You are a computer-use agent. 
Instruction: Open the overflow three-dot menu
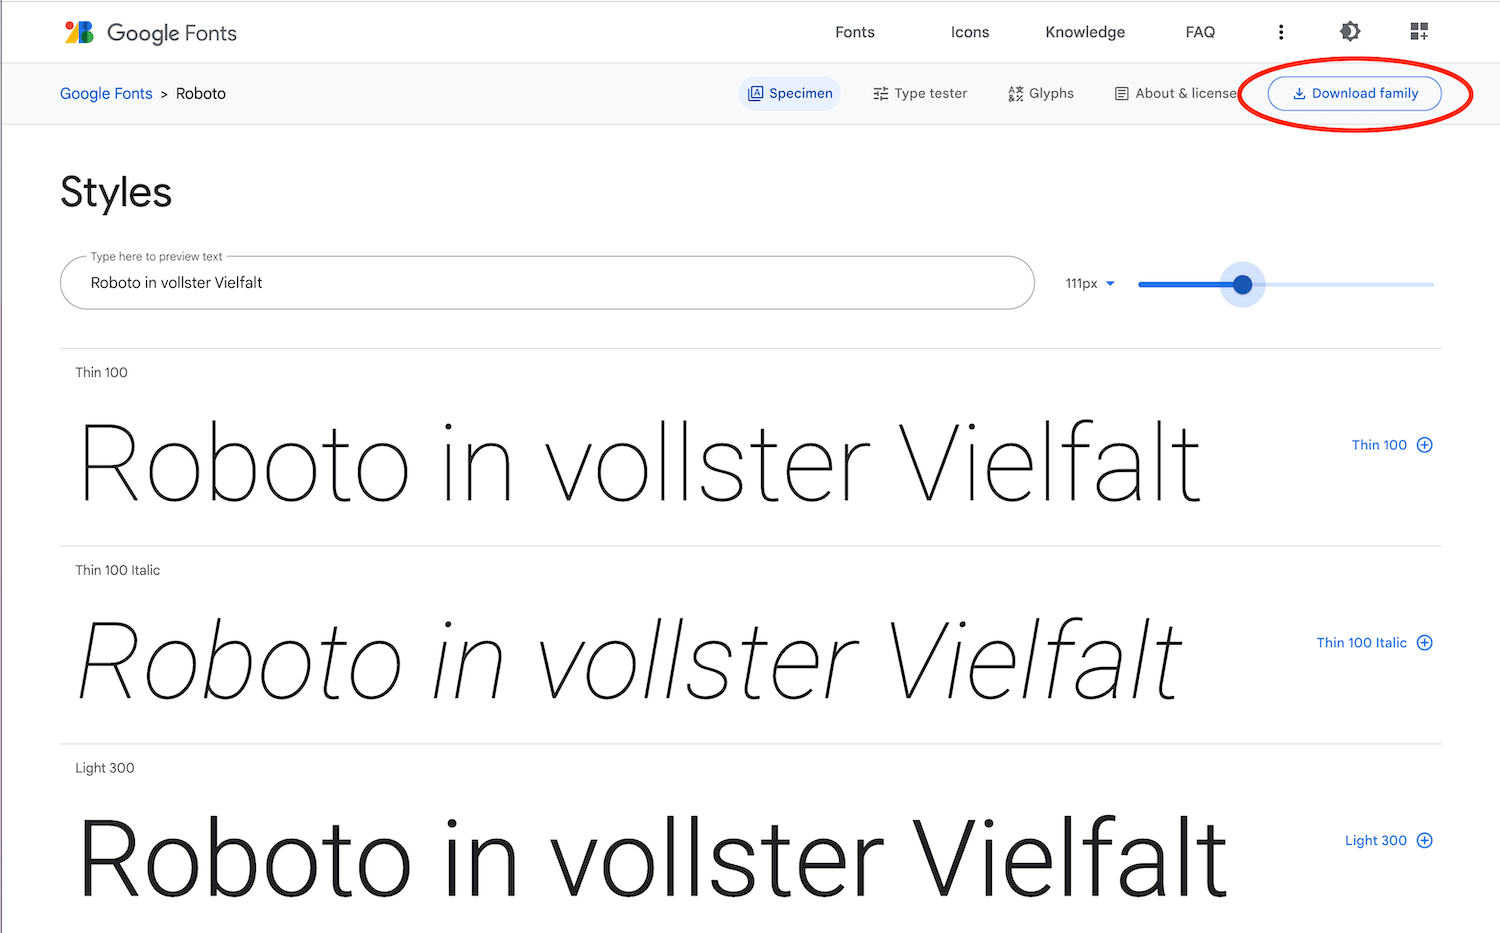pyautogui.click(x=1281, y=31)
